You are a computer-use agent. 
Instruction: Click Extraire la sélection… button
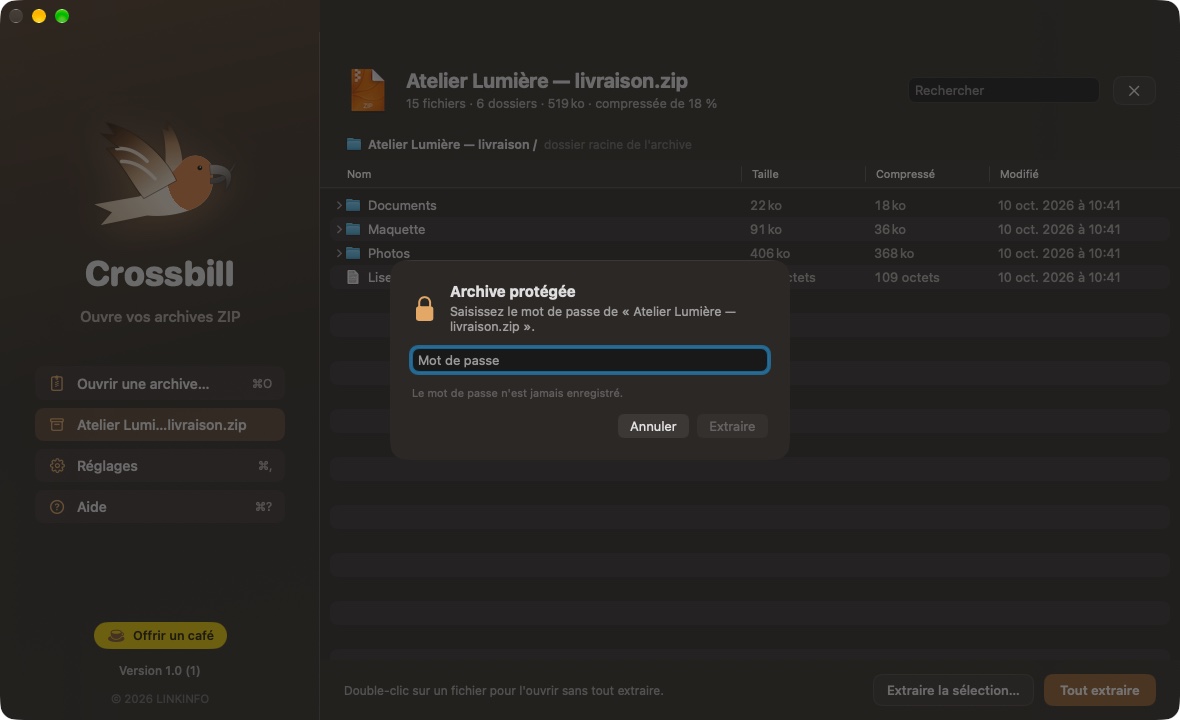pos(953,690)
